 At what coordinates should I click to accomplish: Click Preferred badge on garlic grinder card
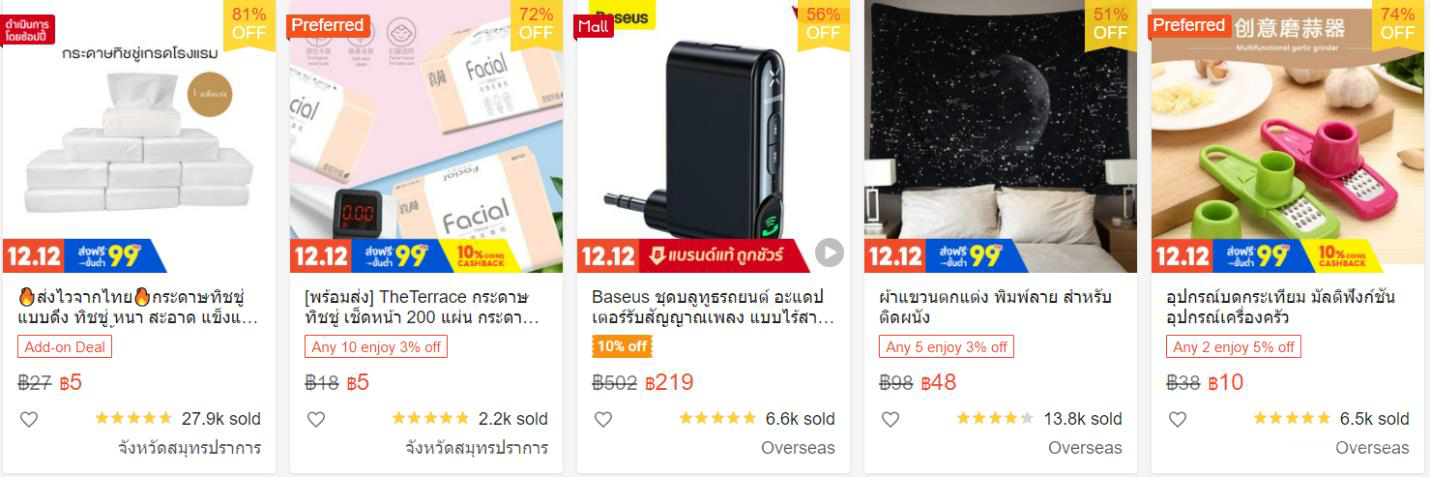pos(1189,25)
